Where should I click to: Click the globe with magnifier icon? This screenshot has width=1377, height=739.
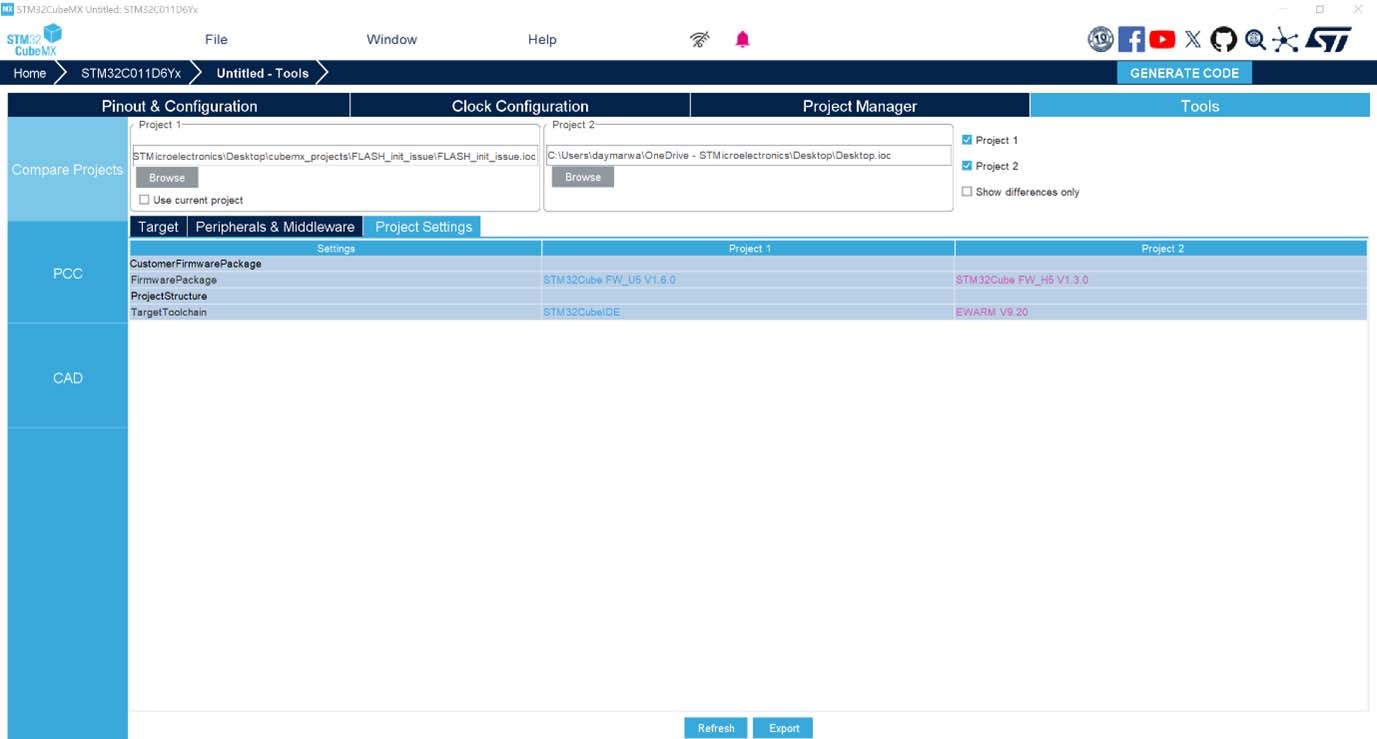(1255, 39)
